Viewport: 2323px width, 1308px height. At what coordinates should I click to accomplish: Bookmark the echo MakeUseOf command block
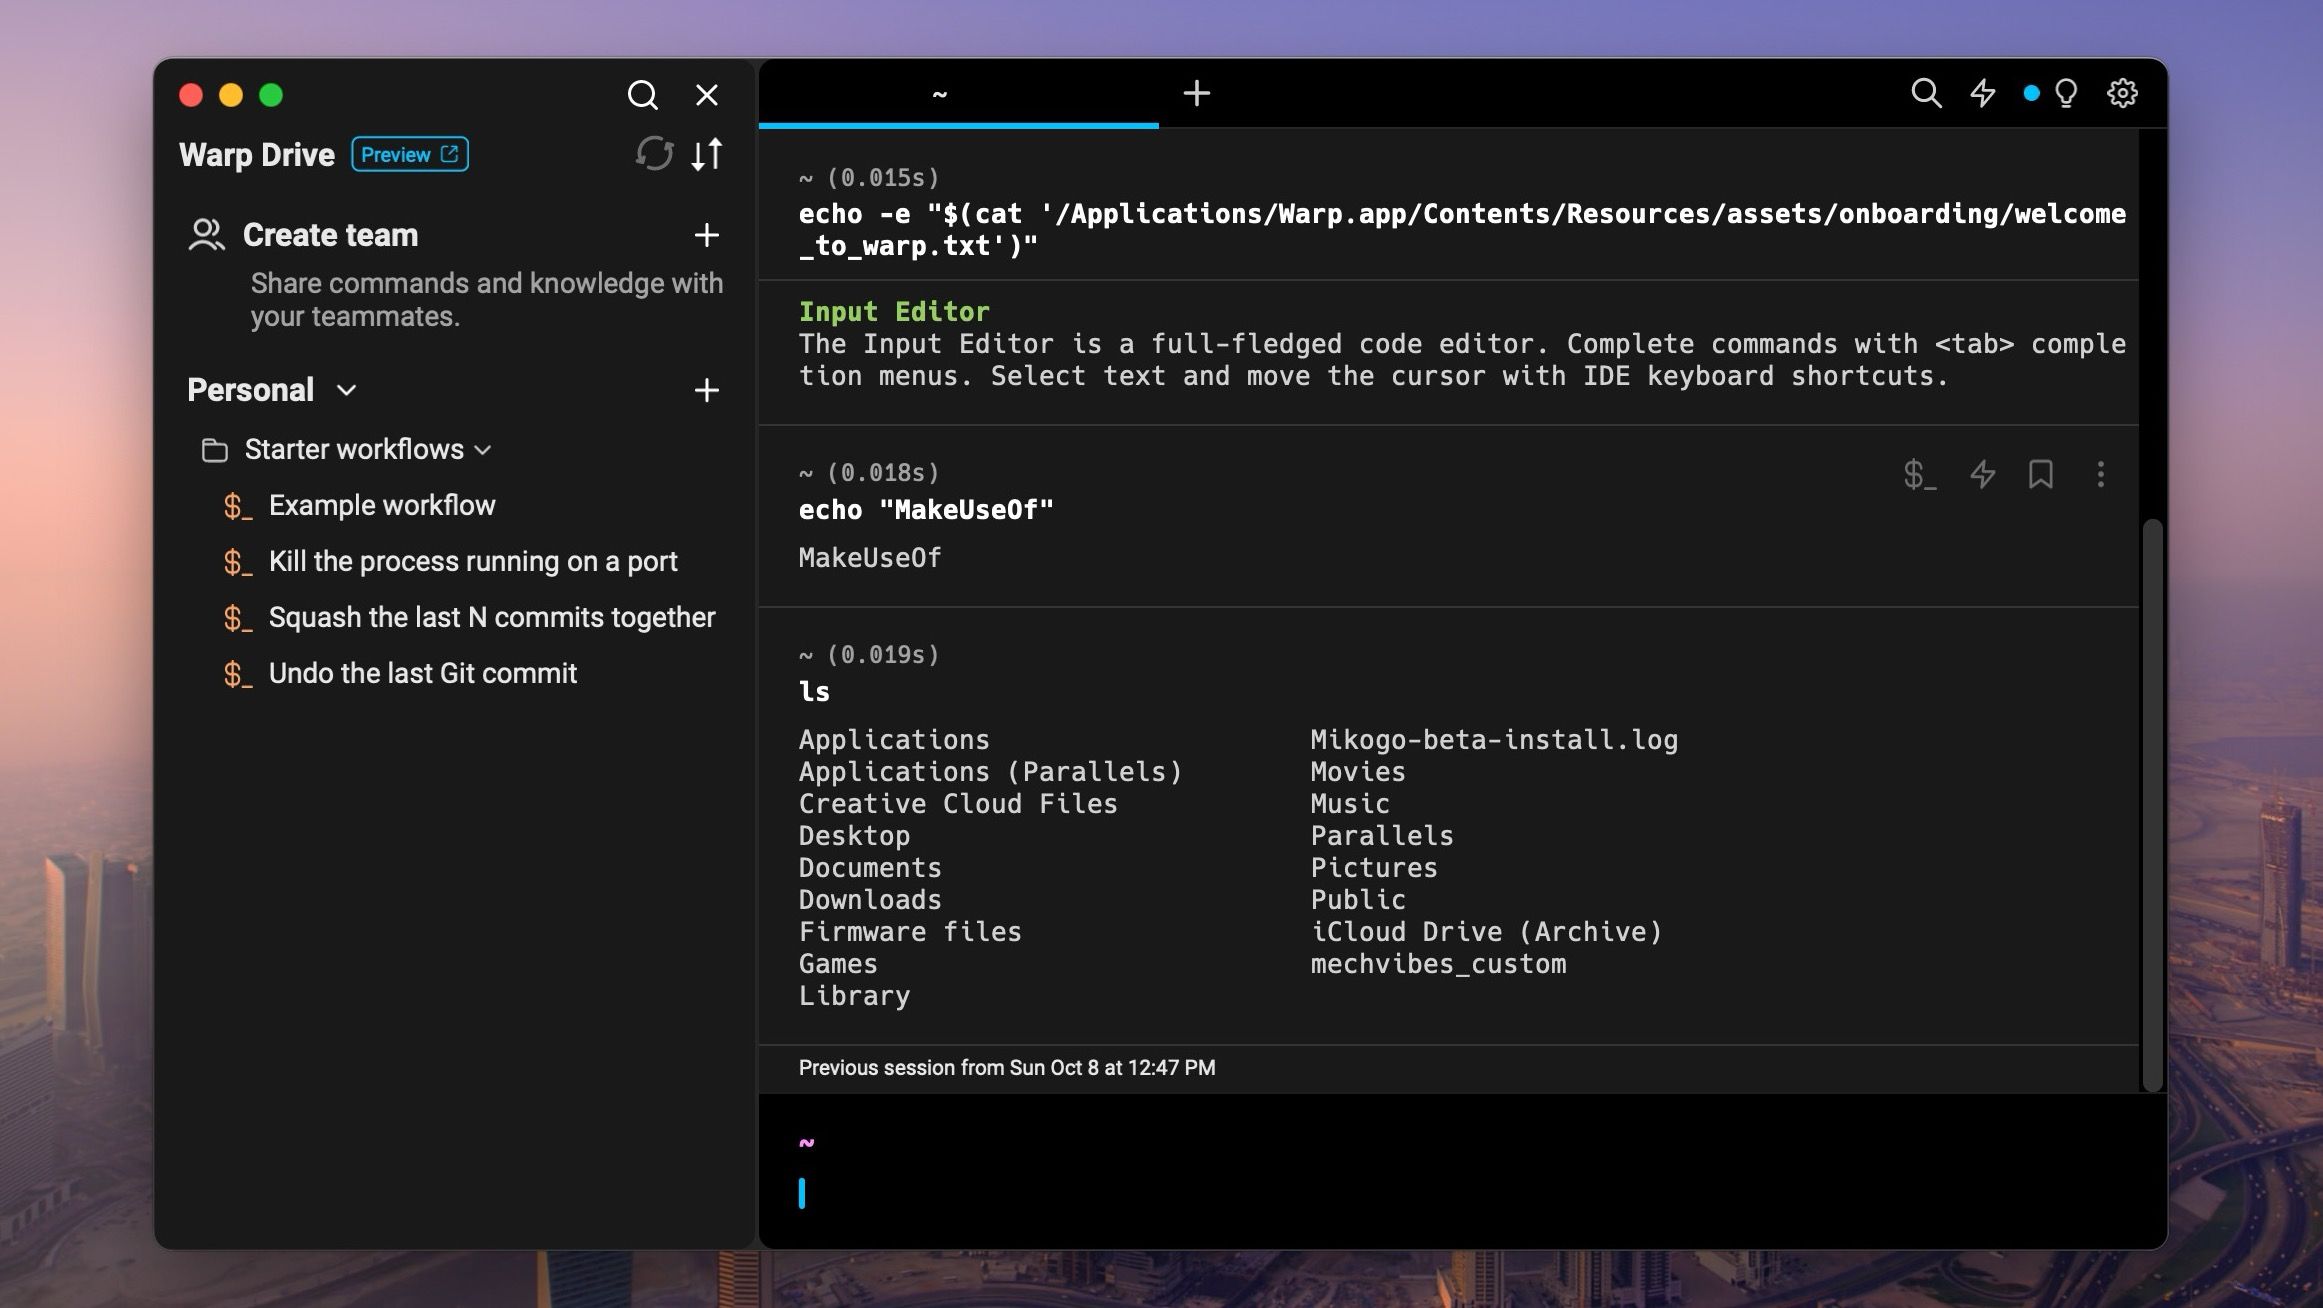click(2040, 475)
